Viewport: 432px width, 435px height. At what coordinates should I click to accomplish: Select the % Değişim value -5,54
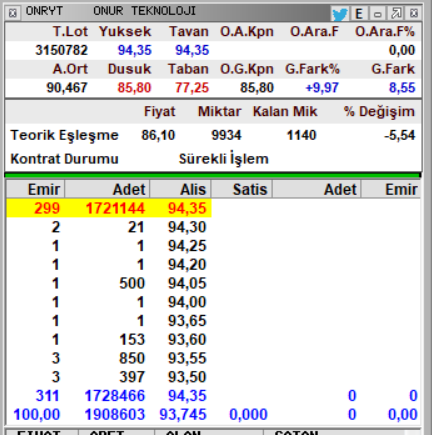point(400,135)
